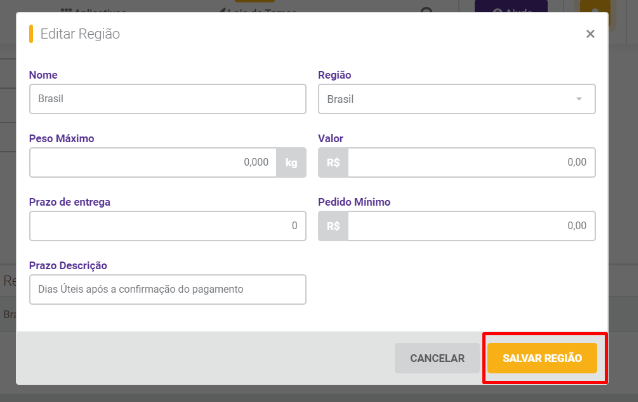
Task: Focus the Pedido Mínimo amount input
Action: (x=472, y=226)
